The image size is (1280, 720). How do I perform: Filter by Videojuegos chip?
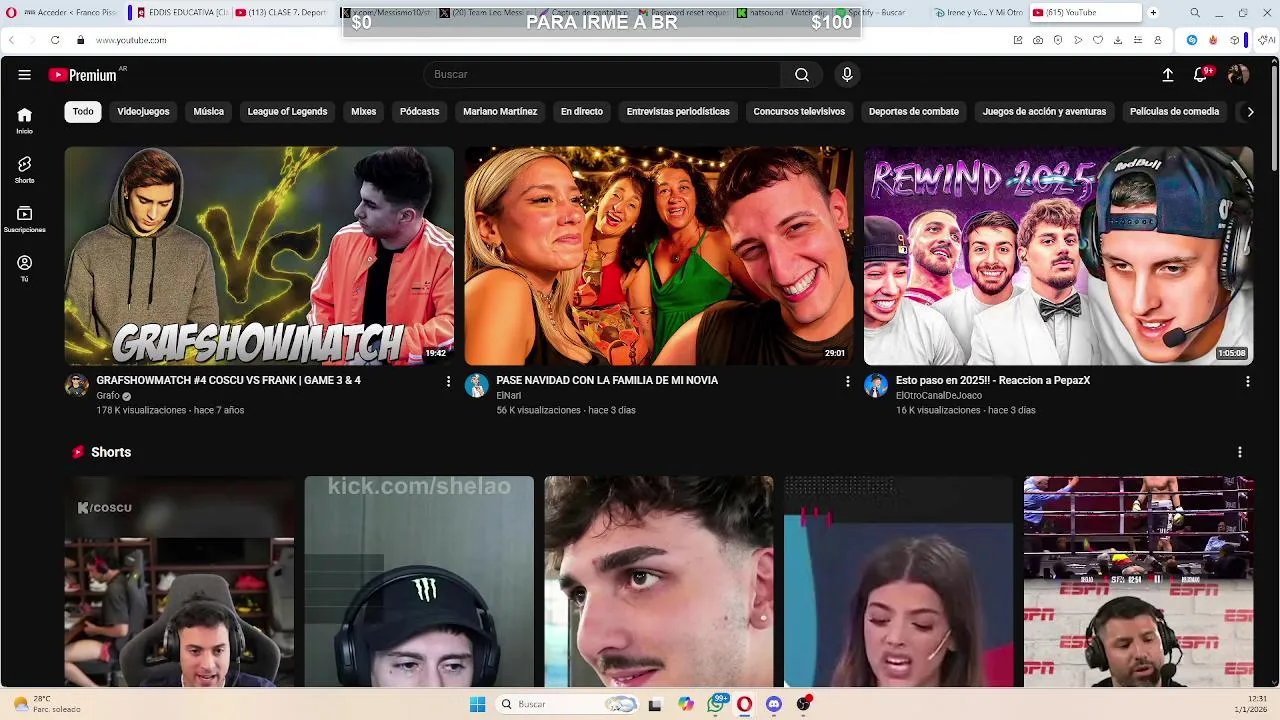143,112
